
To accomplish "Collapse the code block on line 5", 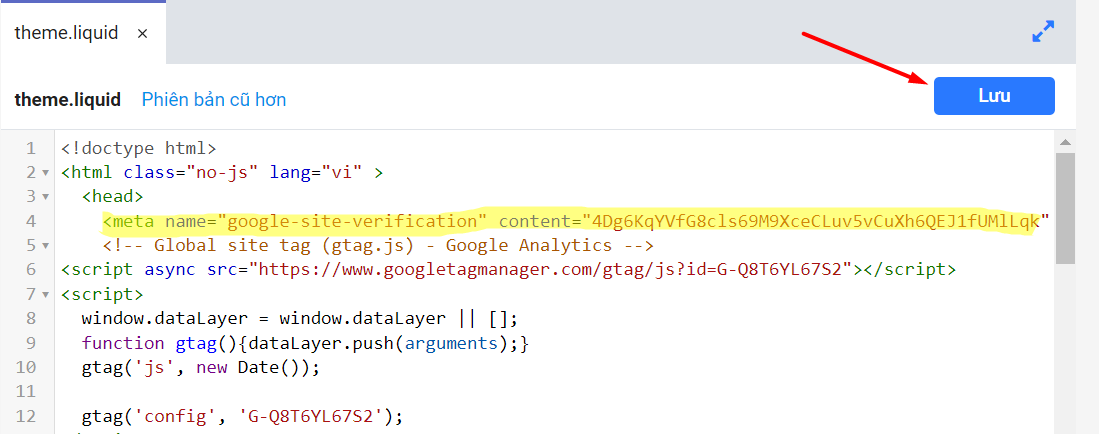I will tap(46, 245).
